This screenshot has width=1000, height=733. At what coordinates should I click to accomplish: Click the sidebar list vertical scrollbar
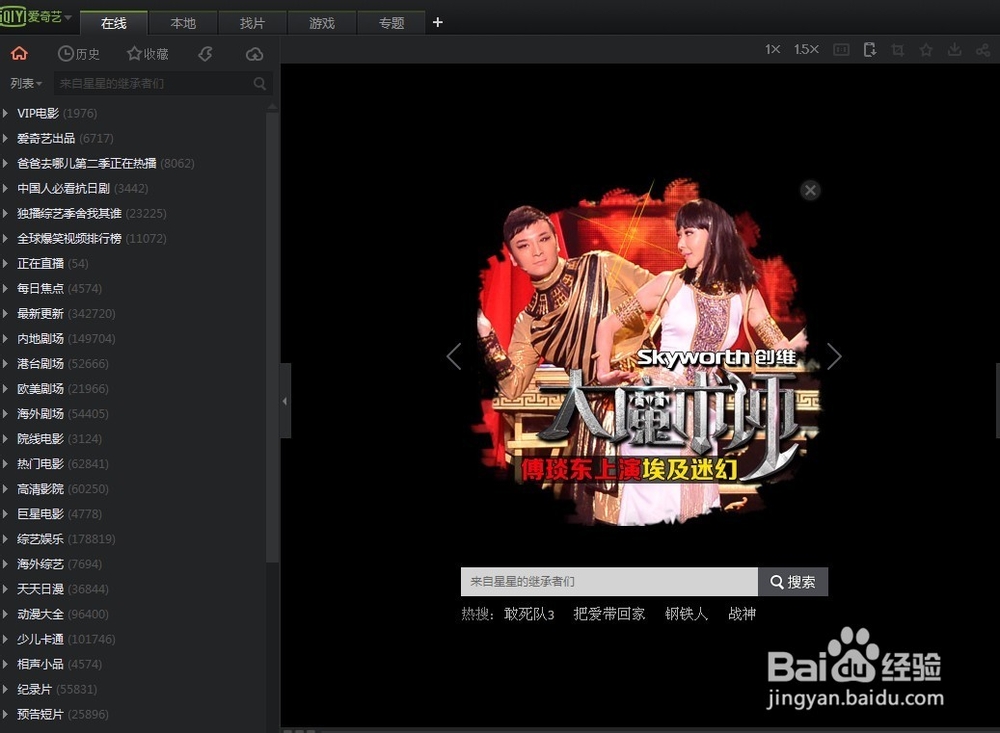[272, 338]
